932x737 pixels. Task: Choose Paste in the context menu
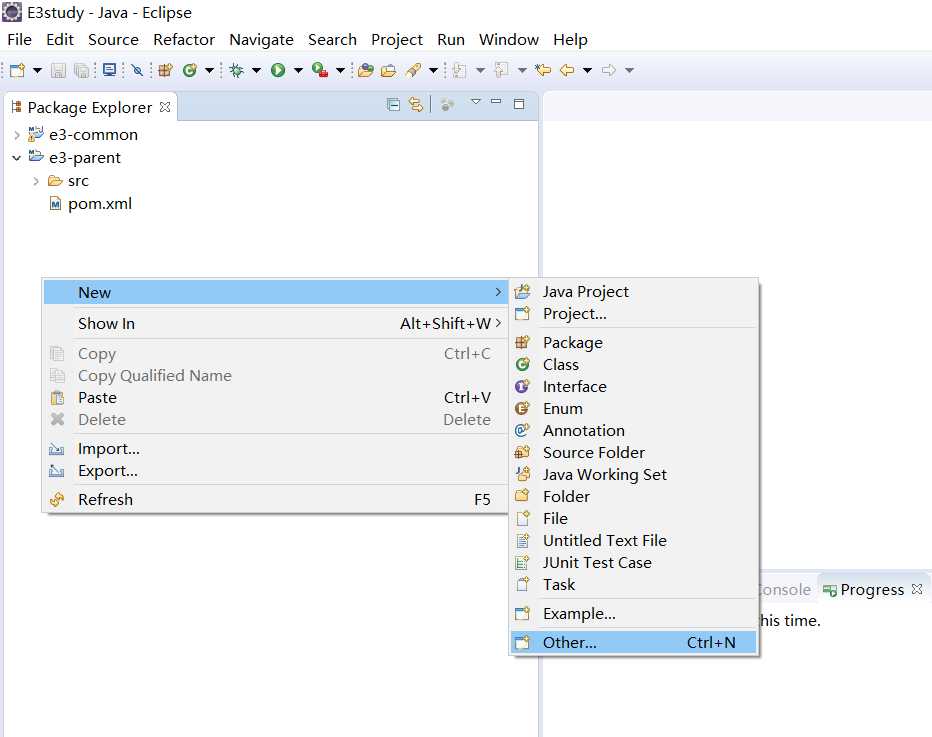276,398
